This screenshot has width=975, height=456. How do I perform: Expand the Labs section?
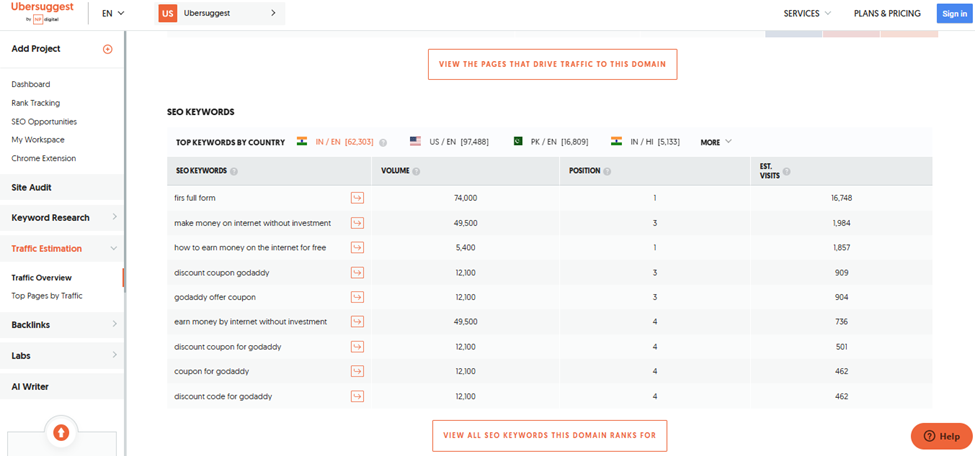click(x=62, y=356)
